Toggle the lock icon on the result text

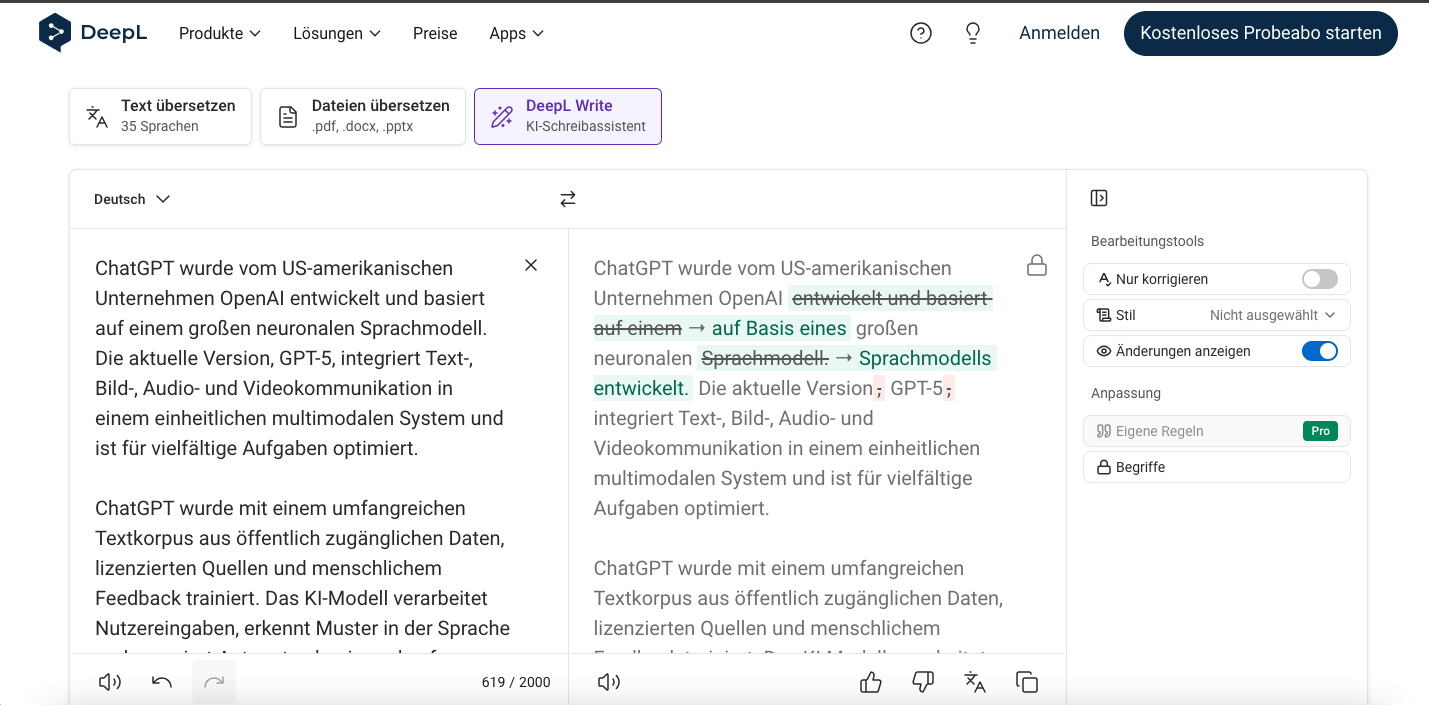[1036, 266]
